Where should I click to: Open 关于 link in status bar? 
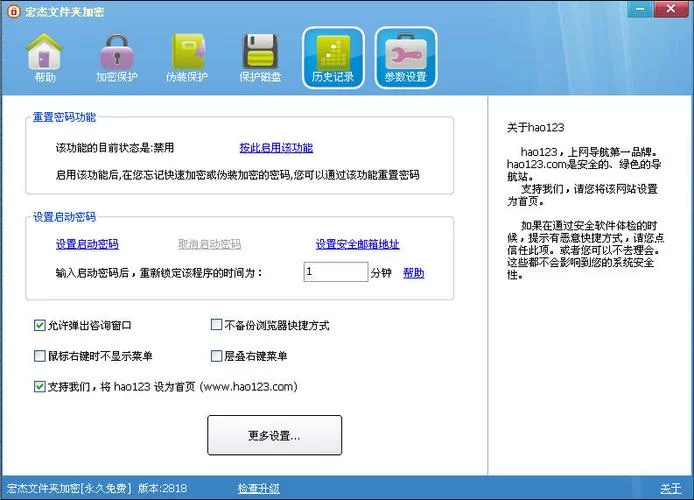671,488
